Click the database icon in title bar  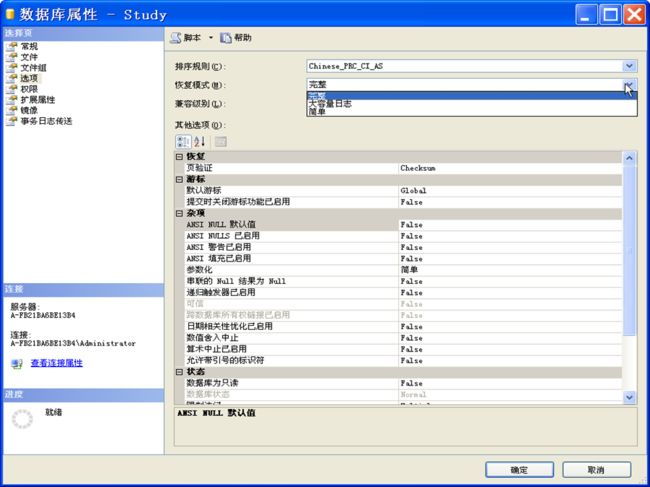pos(10,15)
